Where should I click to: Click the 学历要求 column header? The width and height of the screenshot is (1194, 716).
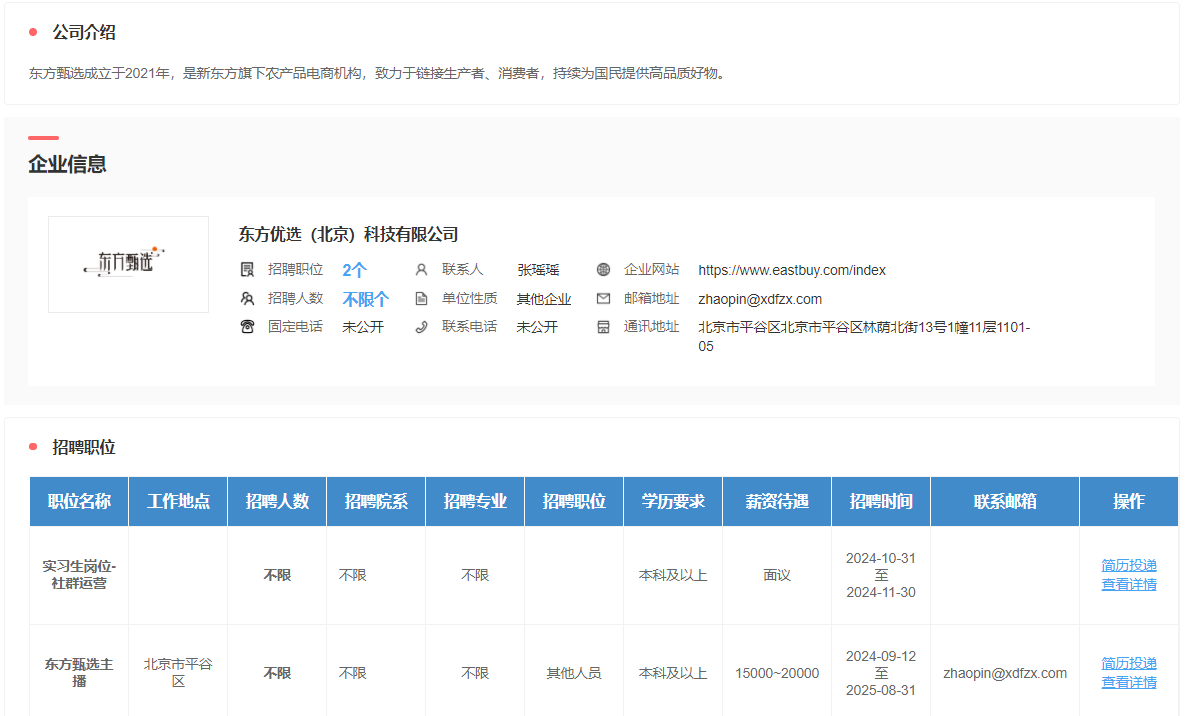(673, 501)
